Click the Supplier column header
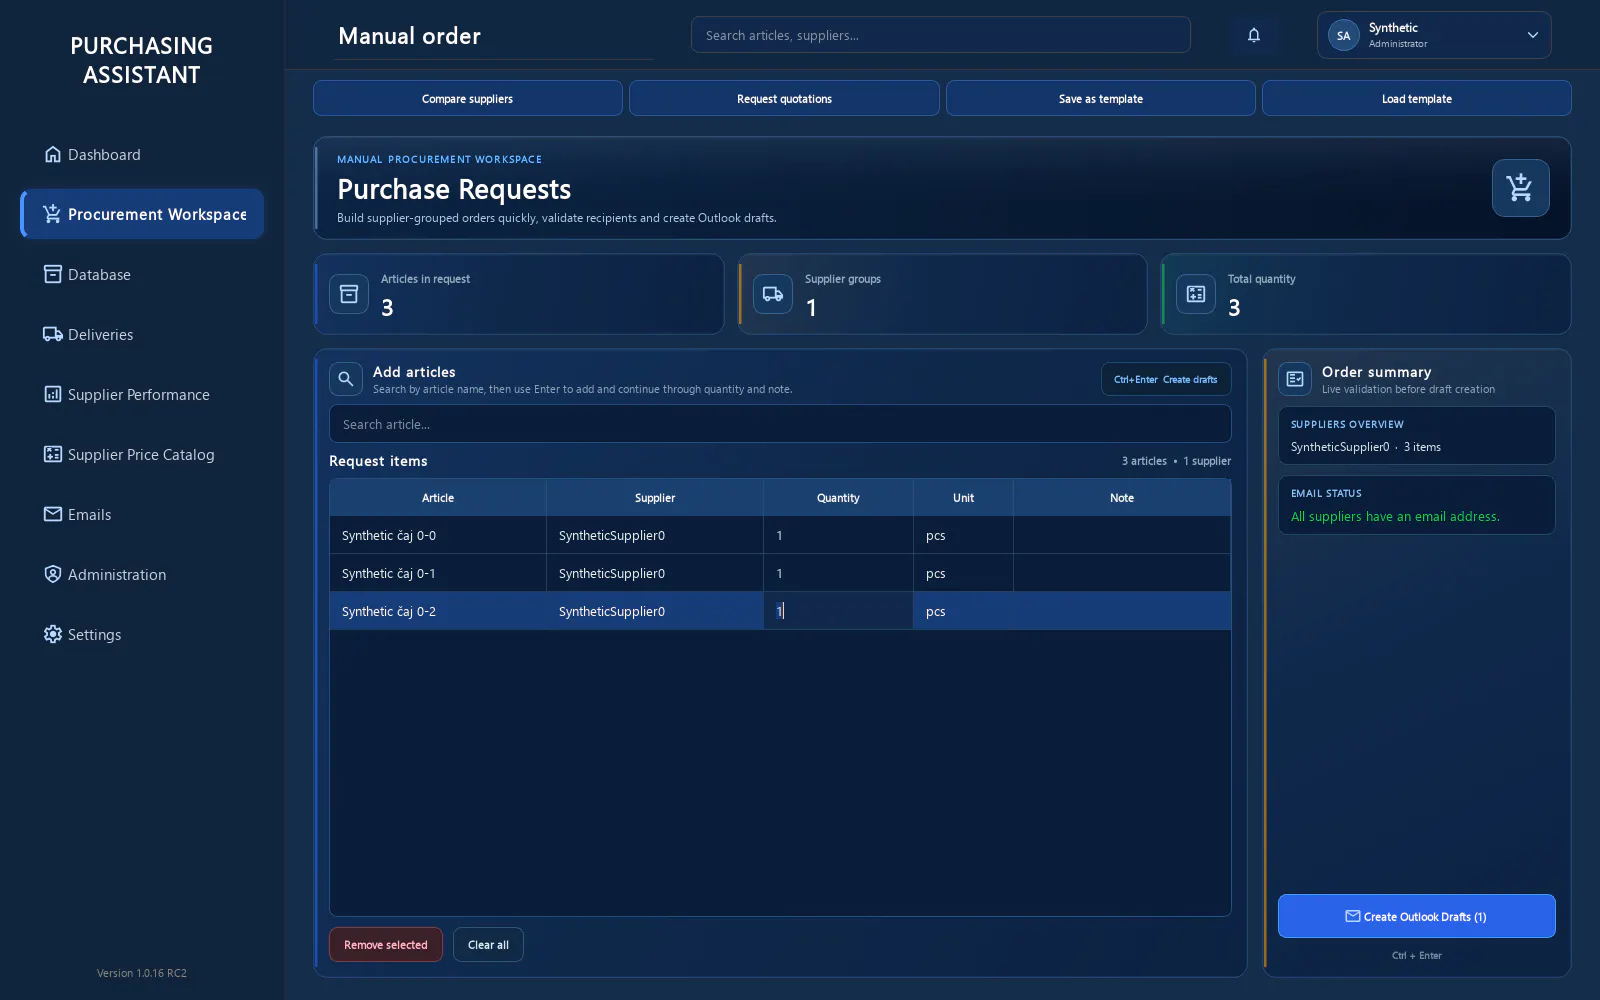 pos(655,498)
